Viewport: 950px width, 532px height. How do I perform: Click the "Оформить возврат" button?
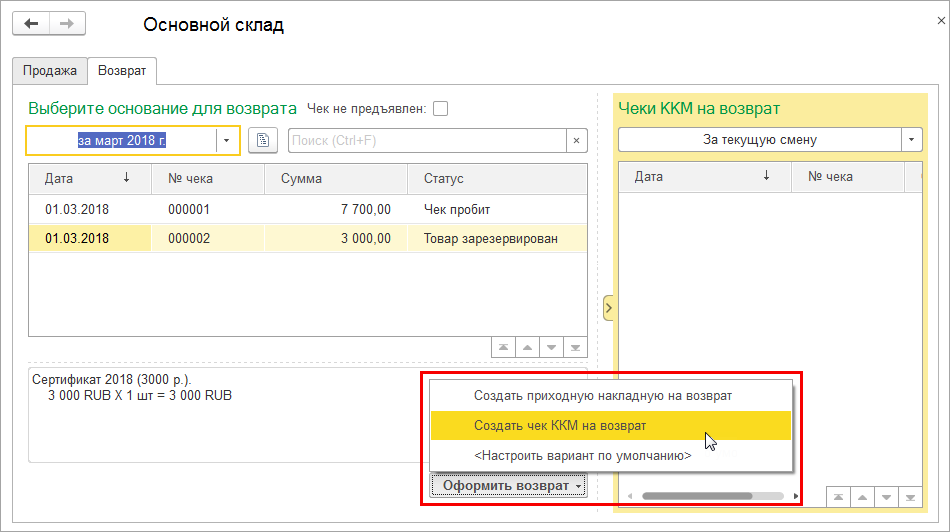coord(509,486)
